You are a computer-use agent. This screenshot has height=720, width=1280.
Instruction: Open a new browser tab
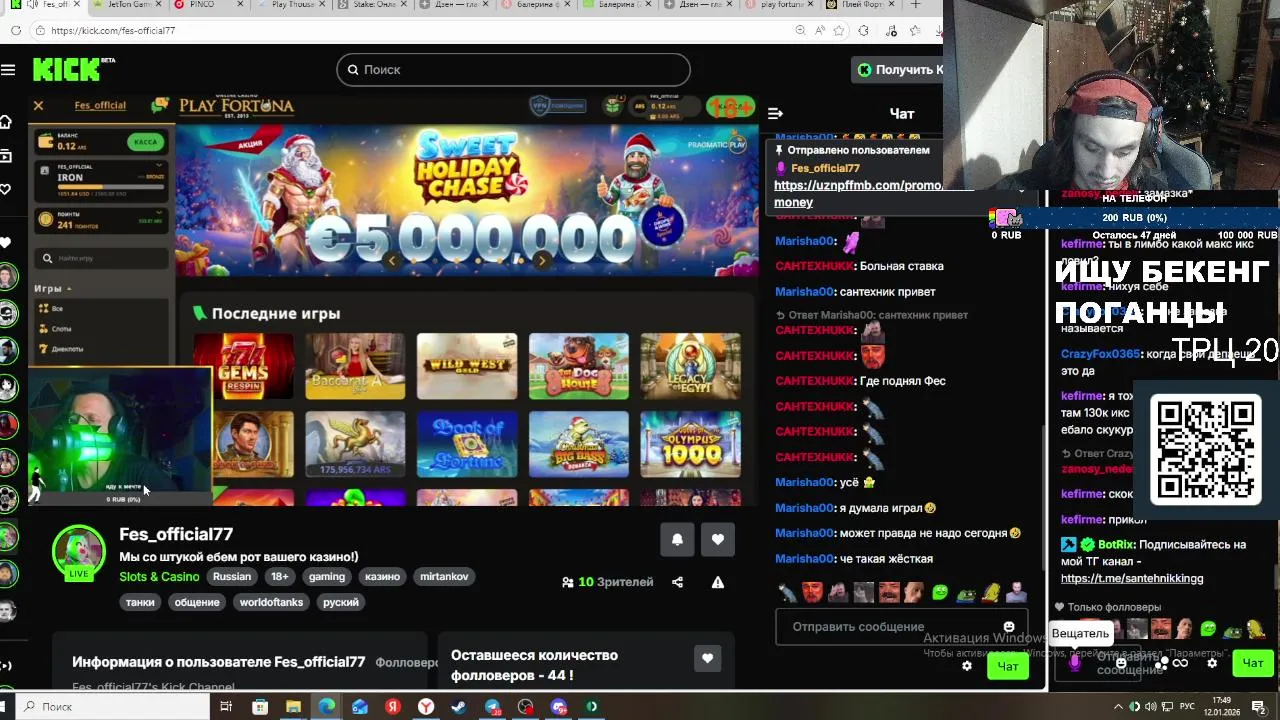915,5
